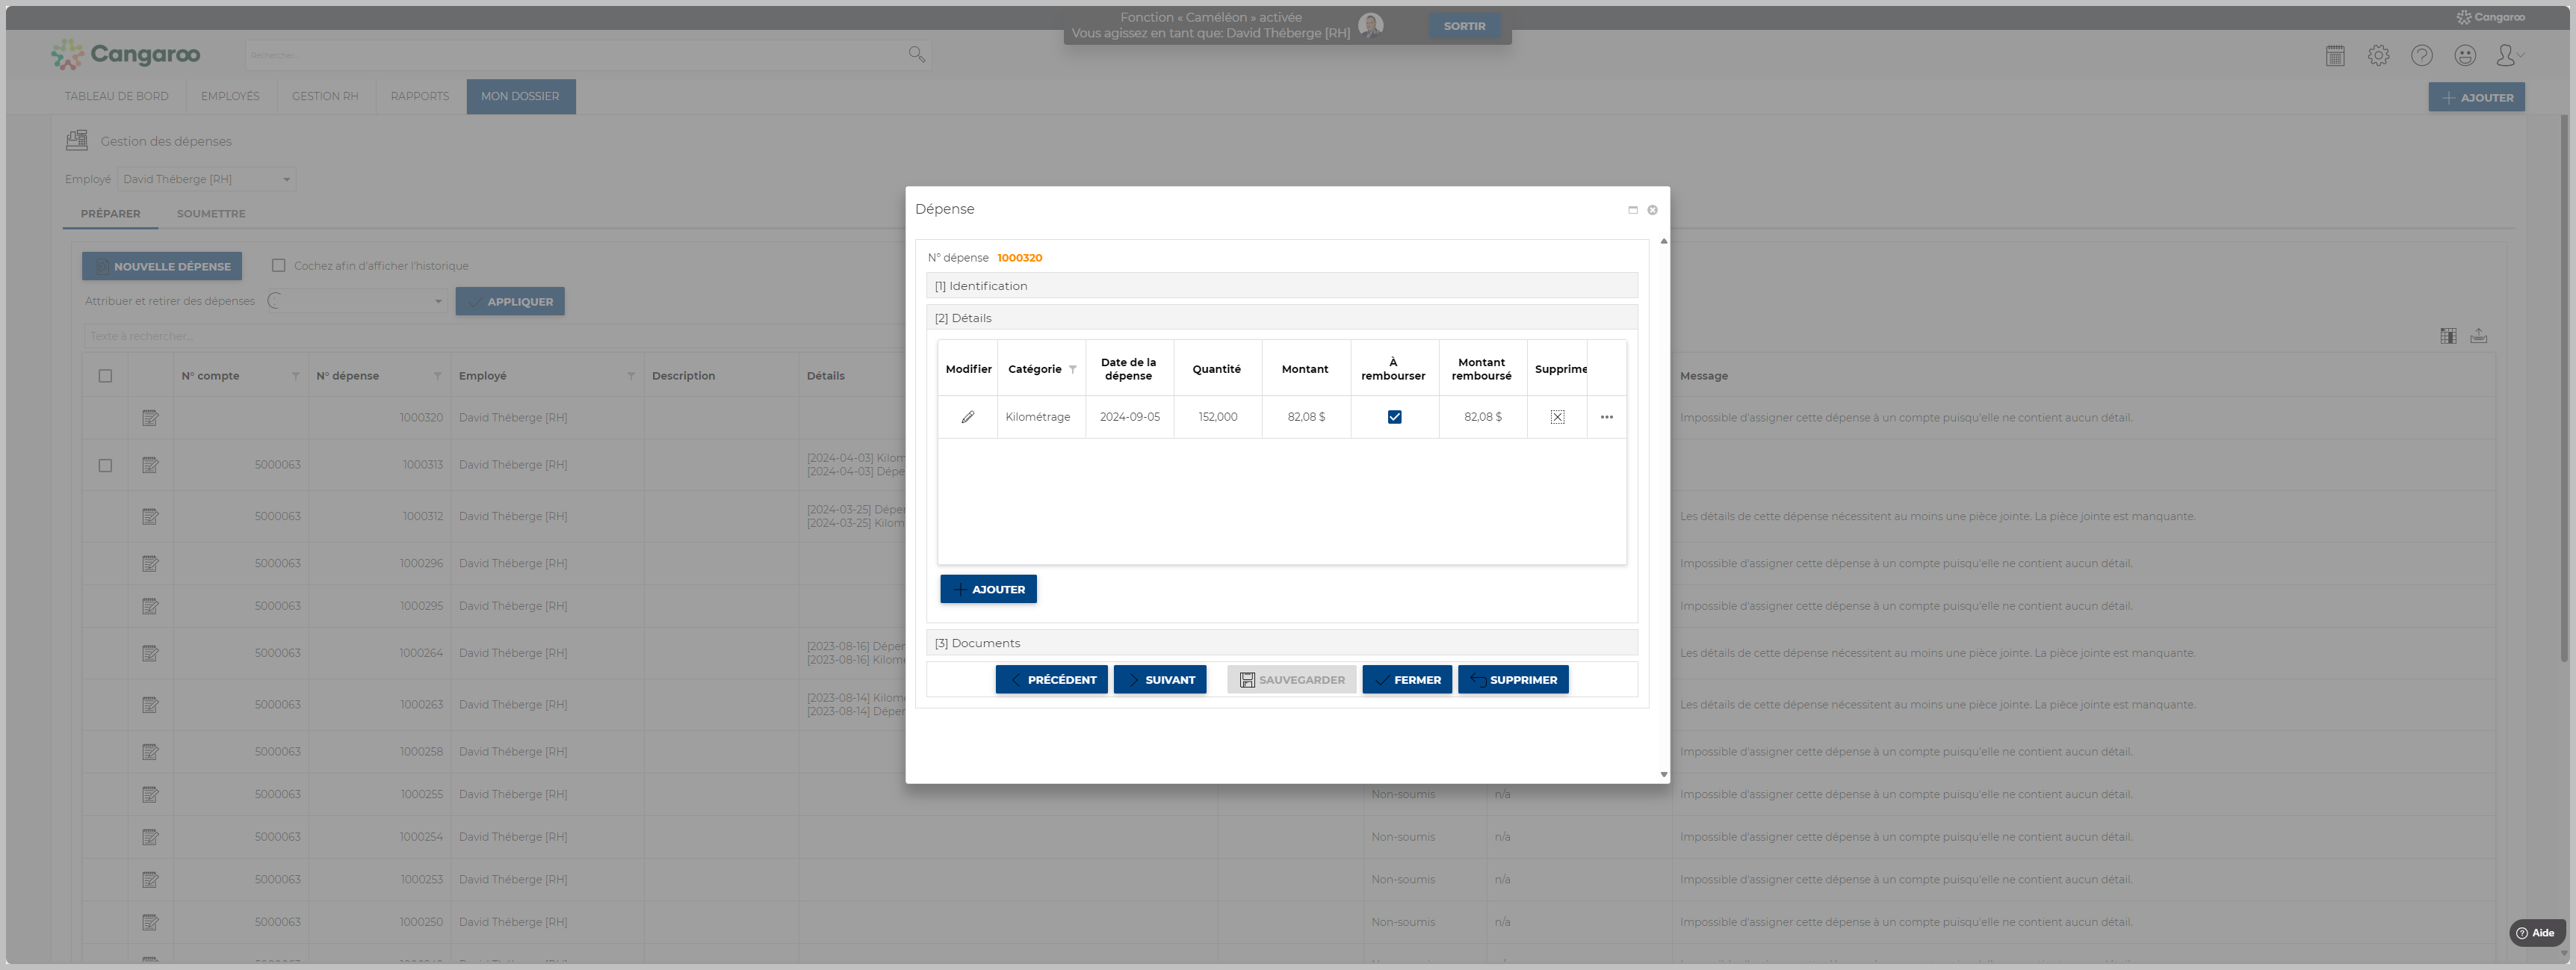Open the three-dots menu in expense row
This screenshot has height=970, width=2576.
click(x=1606, y=417)
